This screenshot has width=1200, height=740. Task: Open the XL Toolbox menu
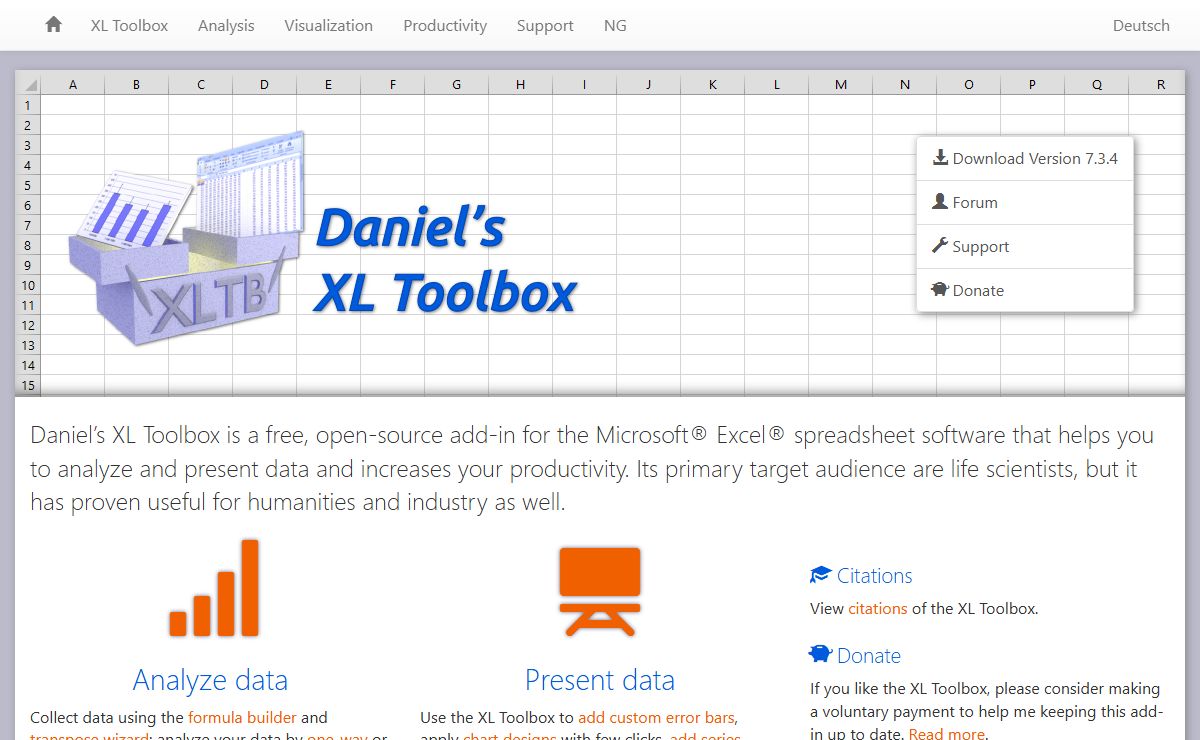[129, 26]
